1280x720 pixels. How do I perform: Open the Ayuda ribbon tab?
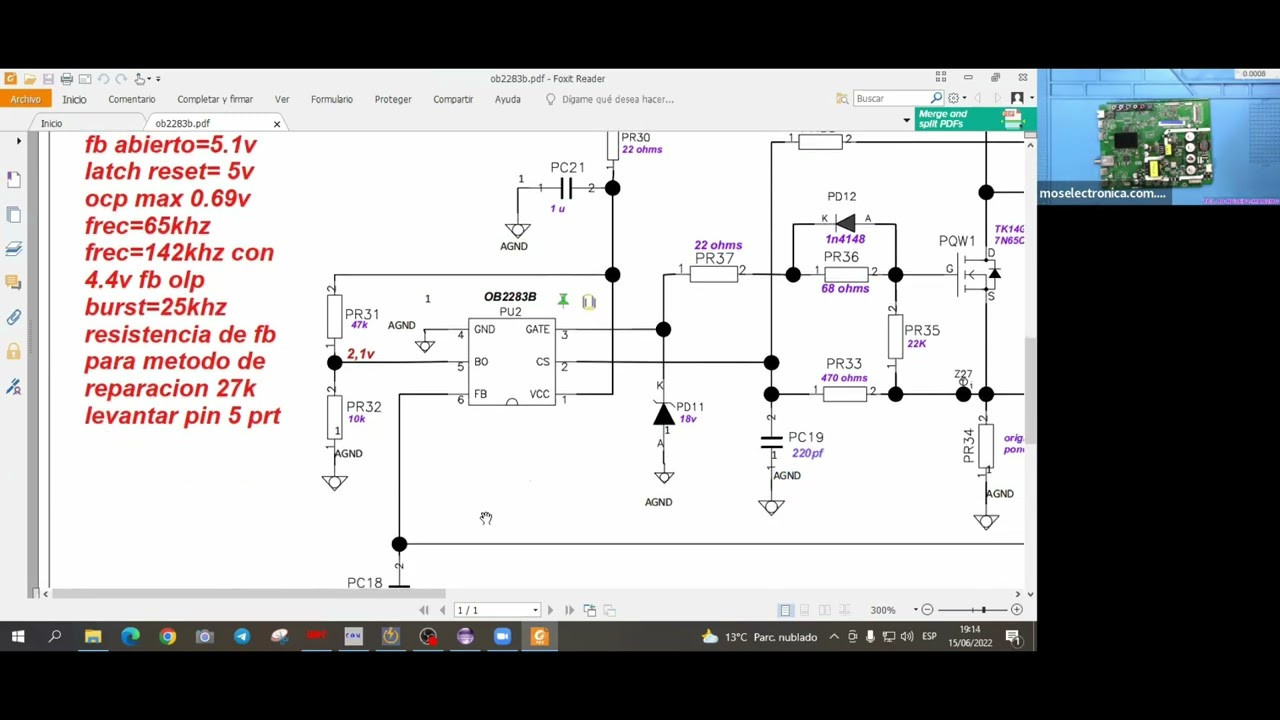(x=508, y=99)
